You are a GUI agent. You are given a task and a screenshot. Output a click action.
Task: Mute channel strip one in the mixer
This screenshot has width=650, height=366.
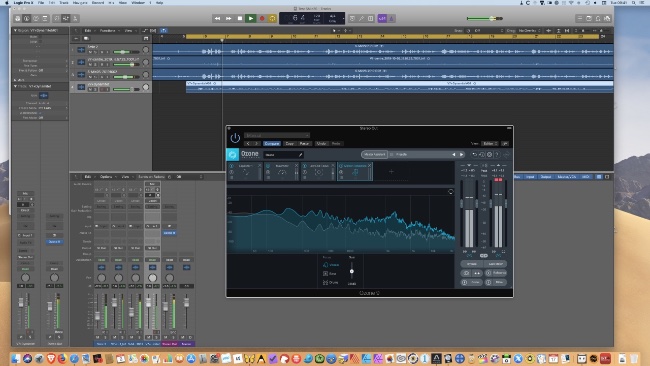click(98, 337)
